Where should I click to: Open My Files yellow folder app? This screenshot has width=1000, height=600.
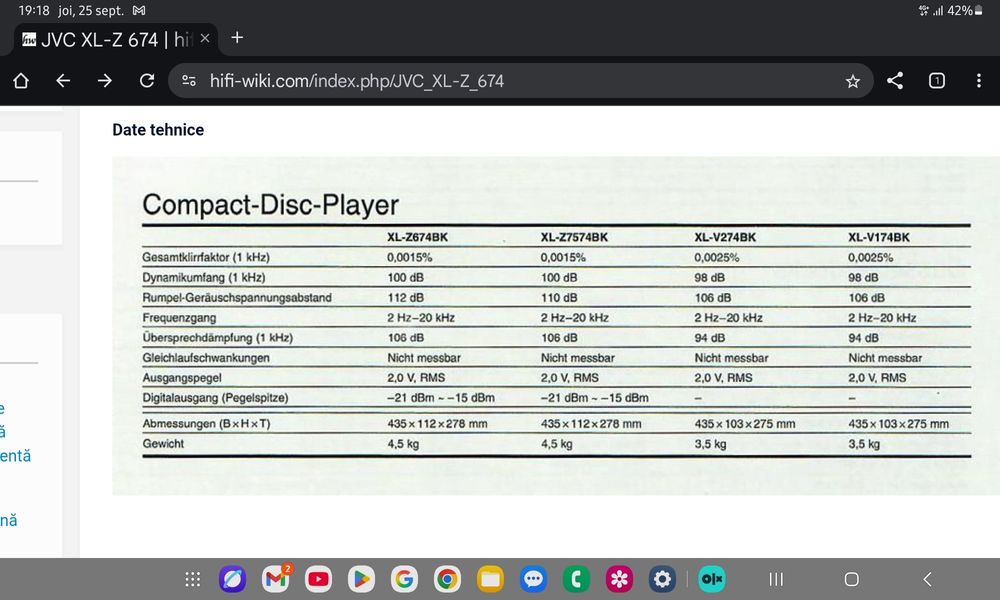click(490, 579)
